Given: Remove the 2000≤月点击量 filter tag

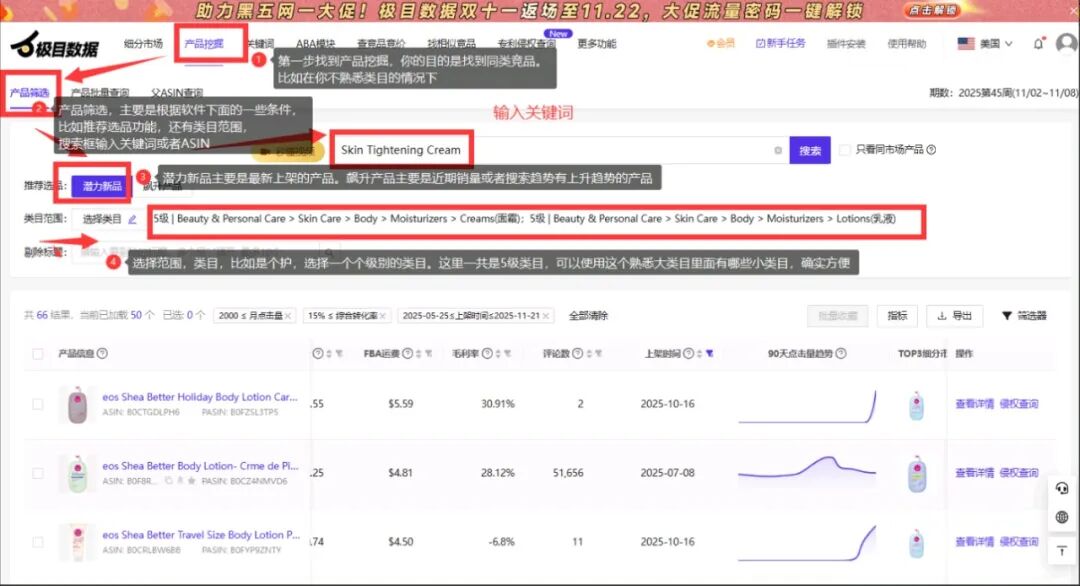Looking at the screenshot, I should tap(288, 315).
